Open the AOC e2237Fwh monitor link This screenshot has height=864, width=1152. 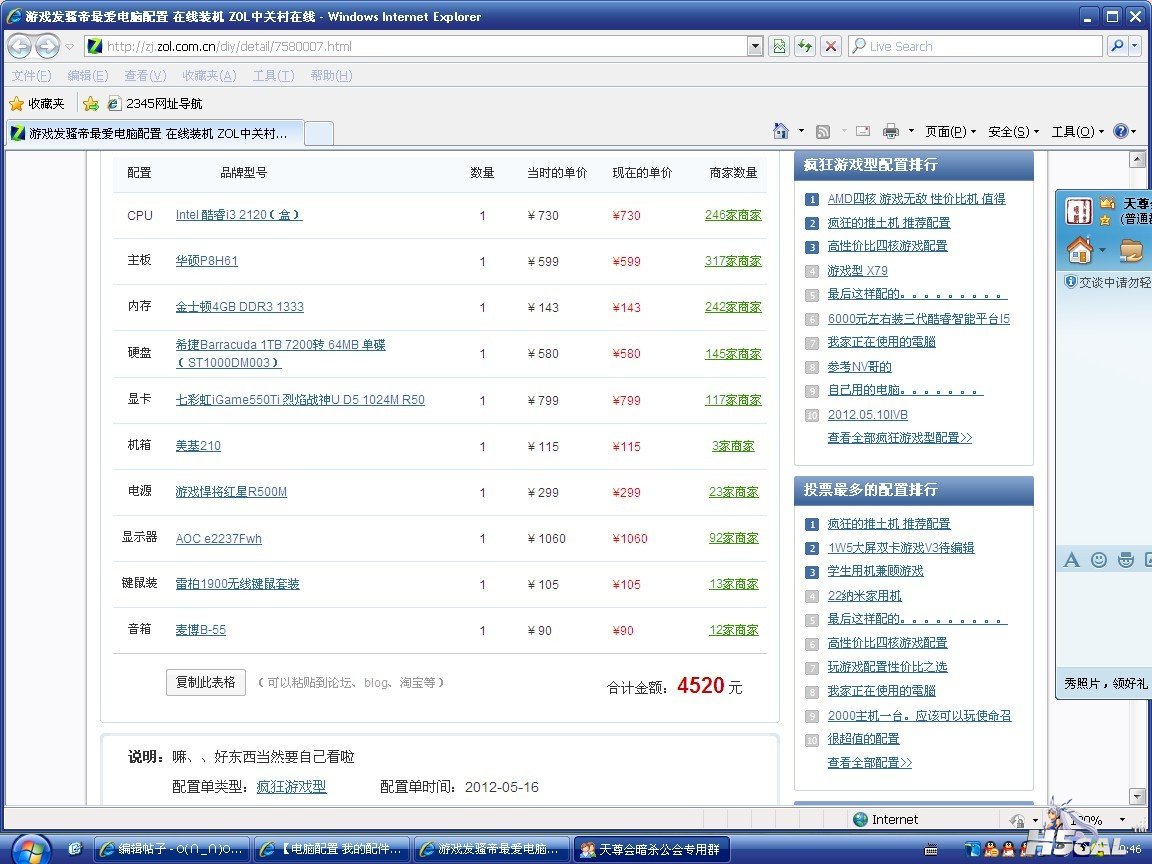pyautogui.click(x=218, y=539)
